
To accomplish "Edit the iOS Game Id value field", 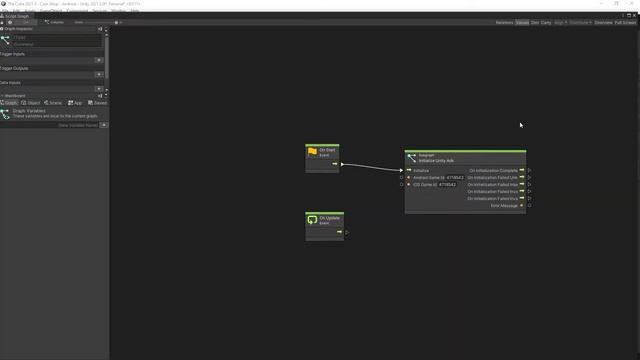I will (x=447, y=184).
